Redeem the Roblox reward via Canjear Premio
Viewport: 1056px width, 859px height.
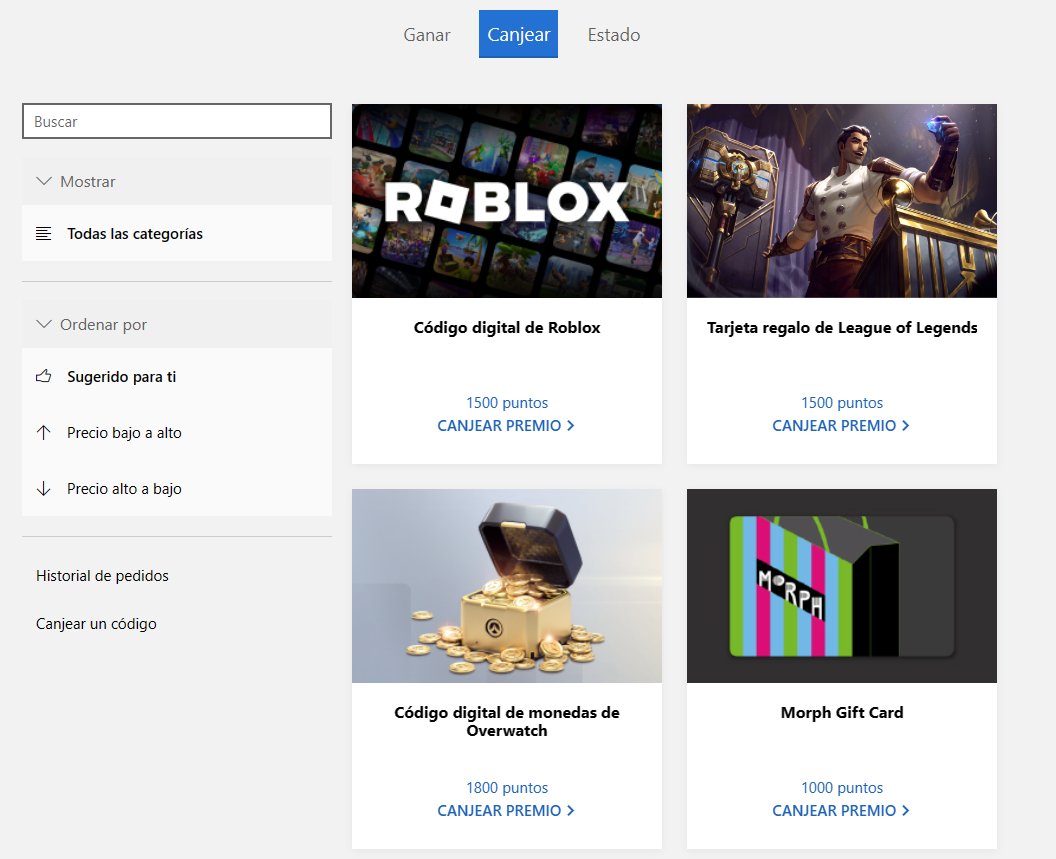pos(506,426)
